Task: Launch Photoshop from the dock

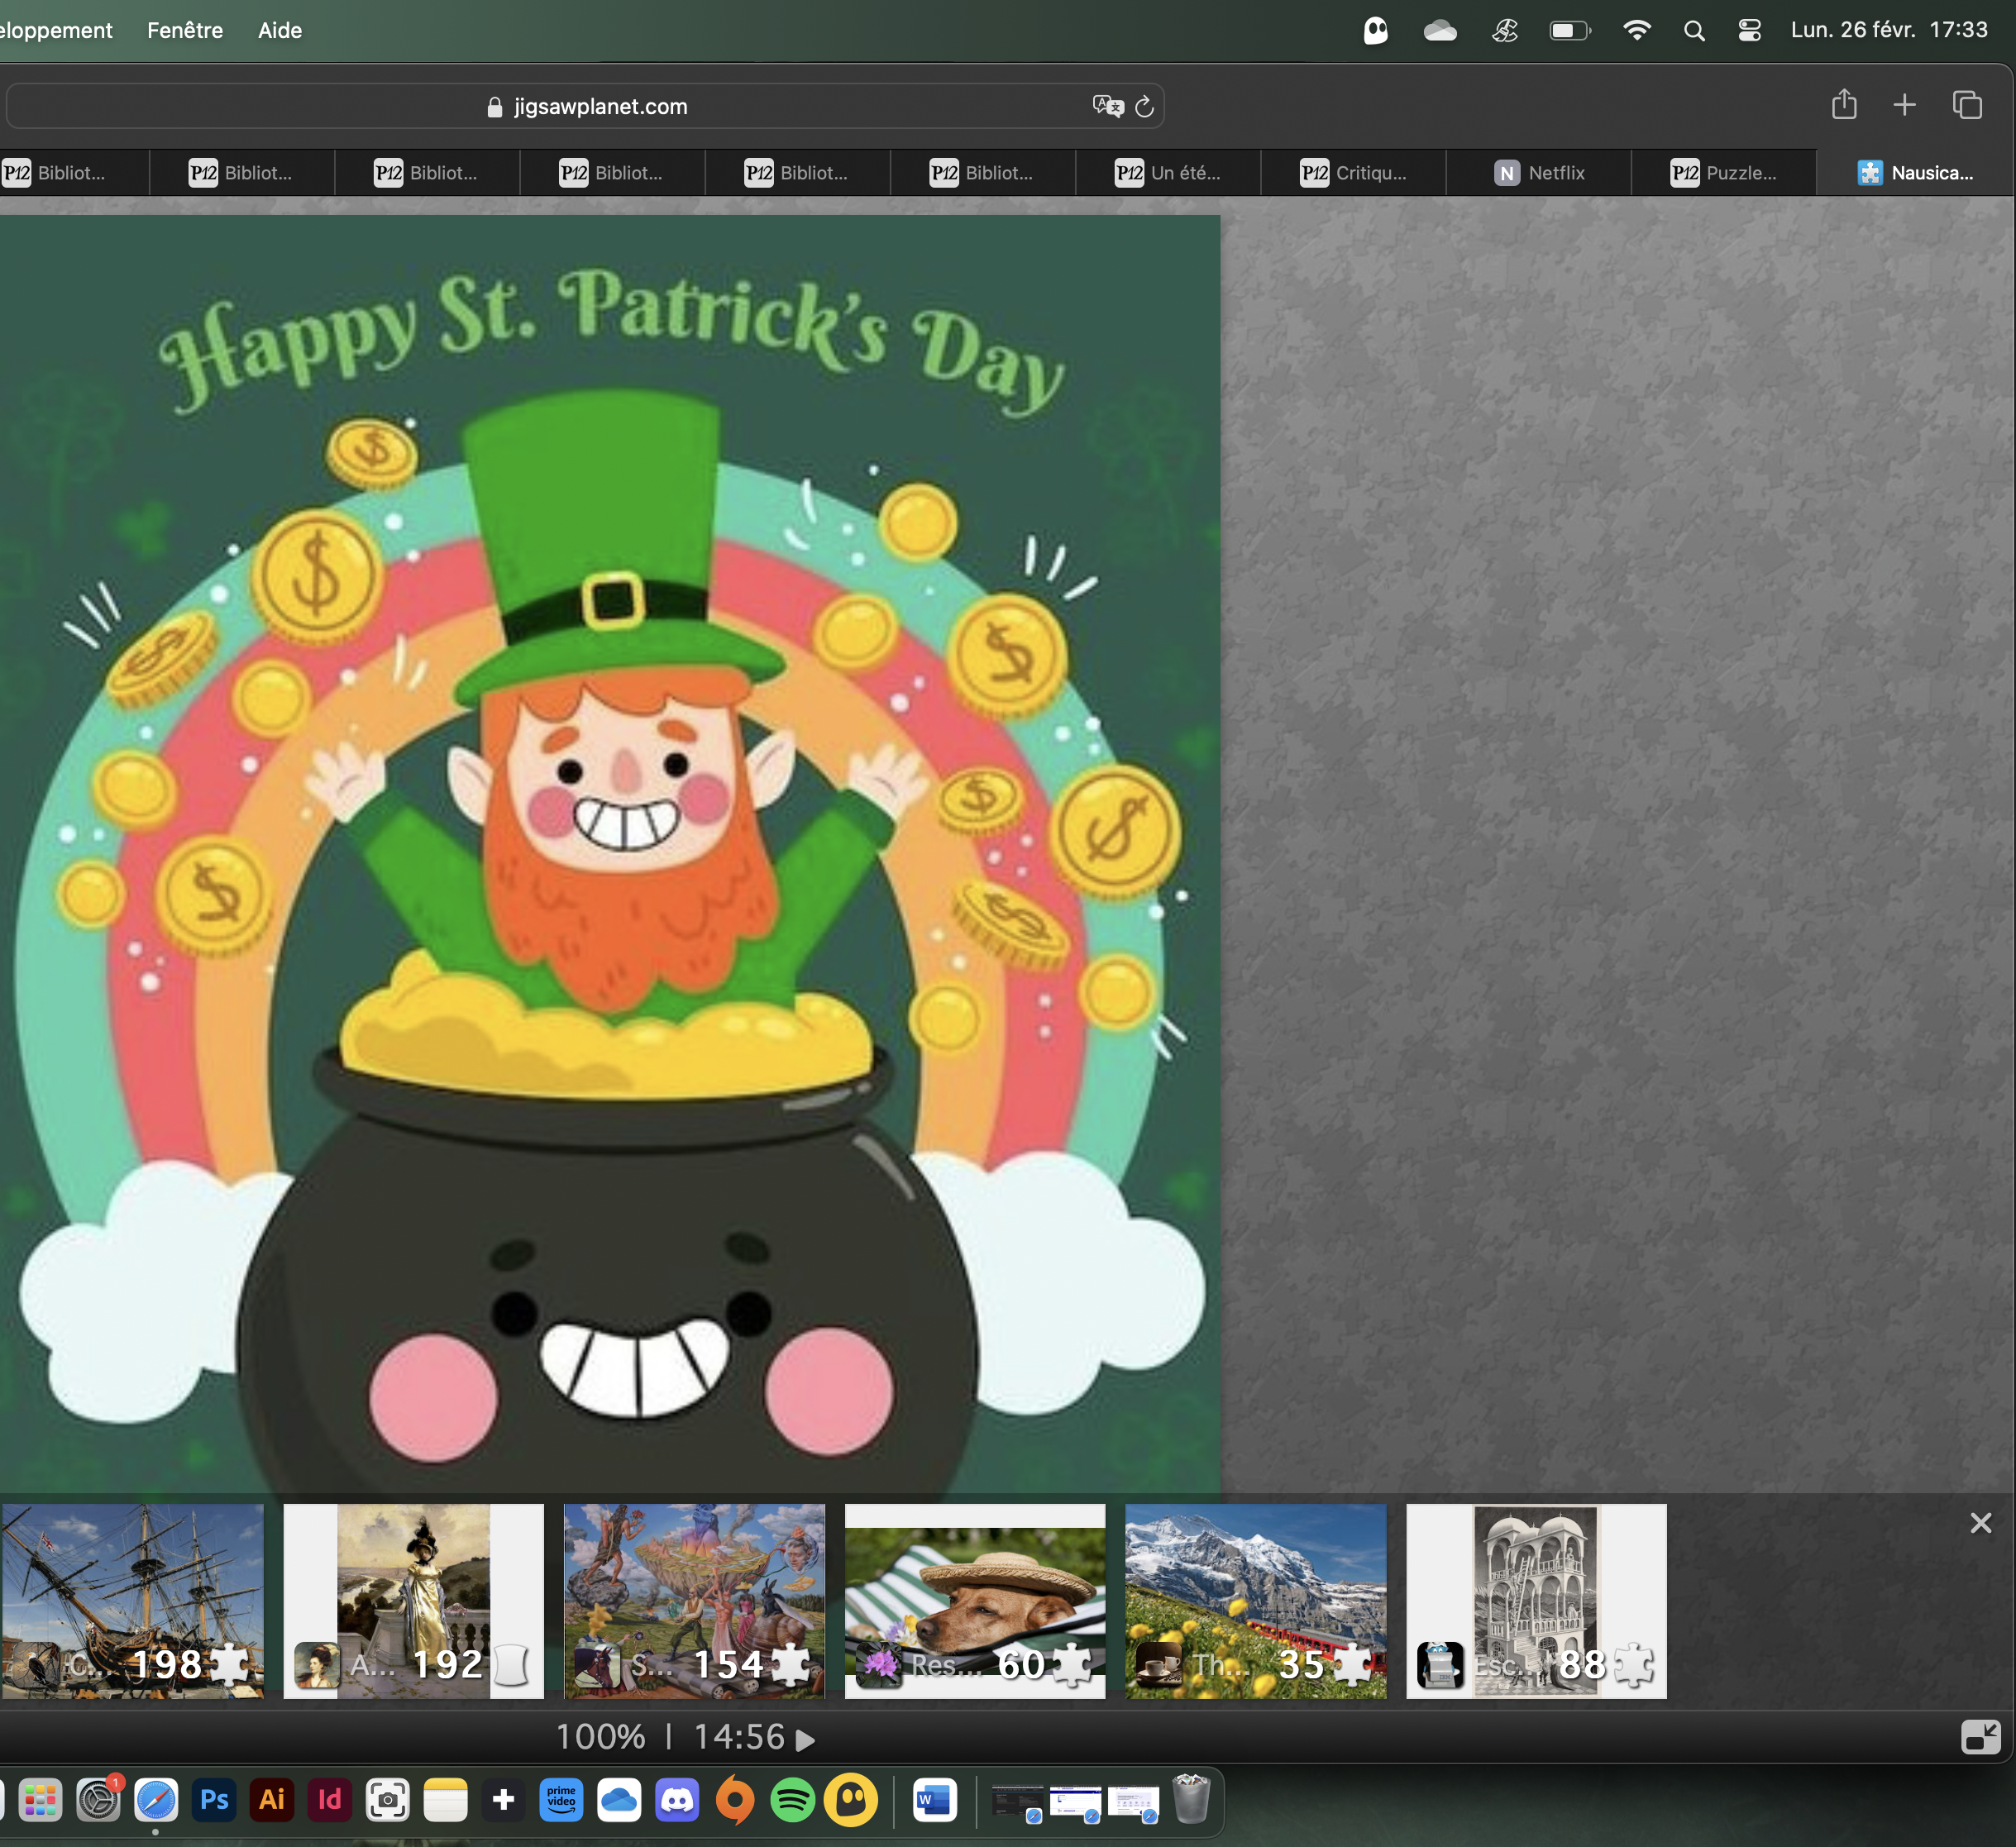Action: pyautogui.click(x=214, y=1801)
